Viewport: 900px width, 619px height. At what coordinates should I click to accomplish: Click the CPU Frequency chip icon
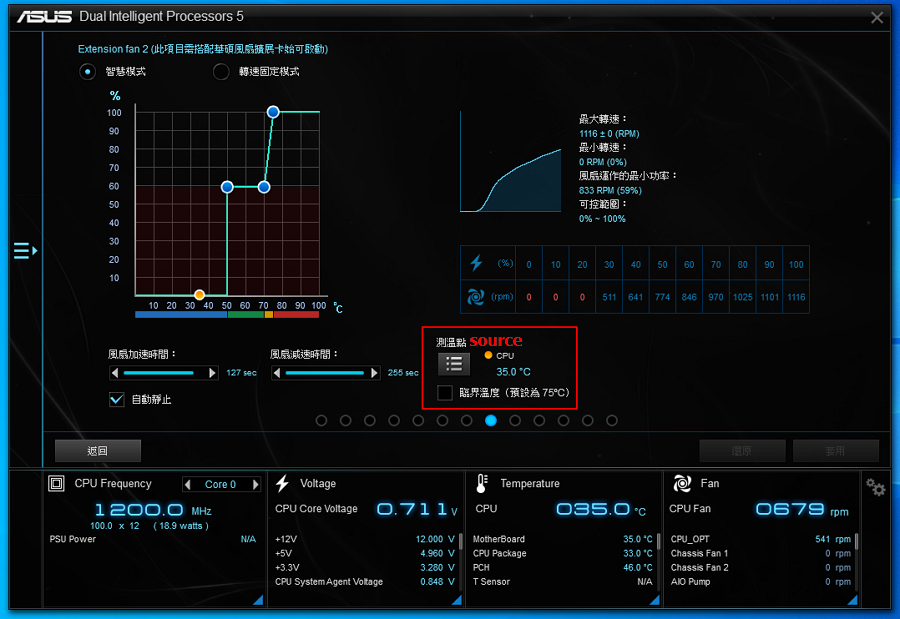point(56,483)
